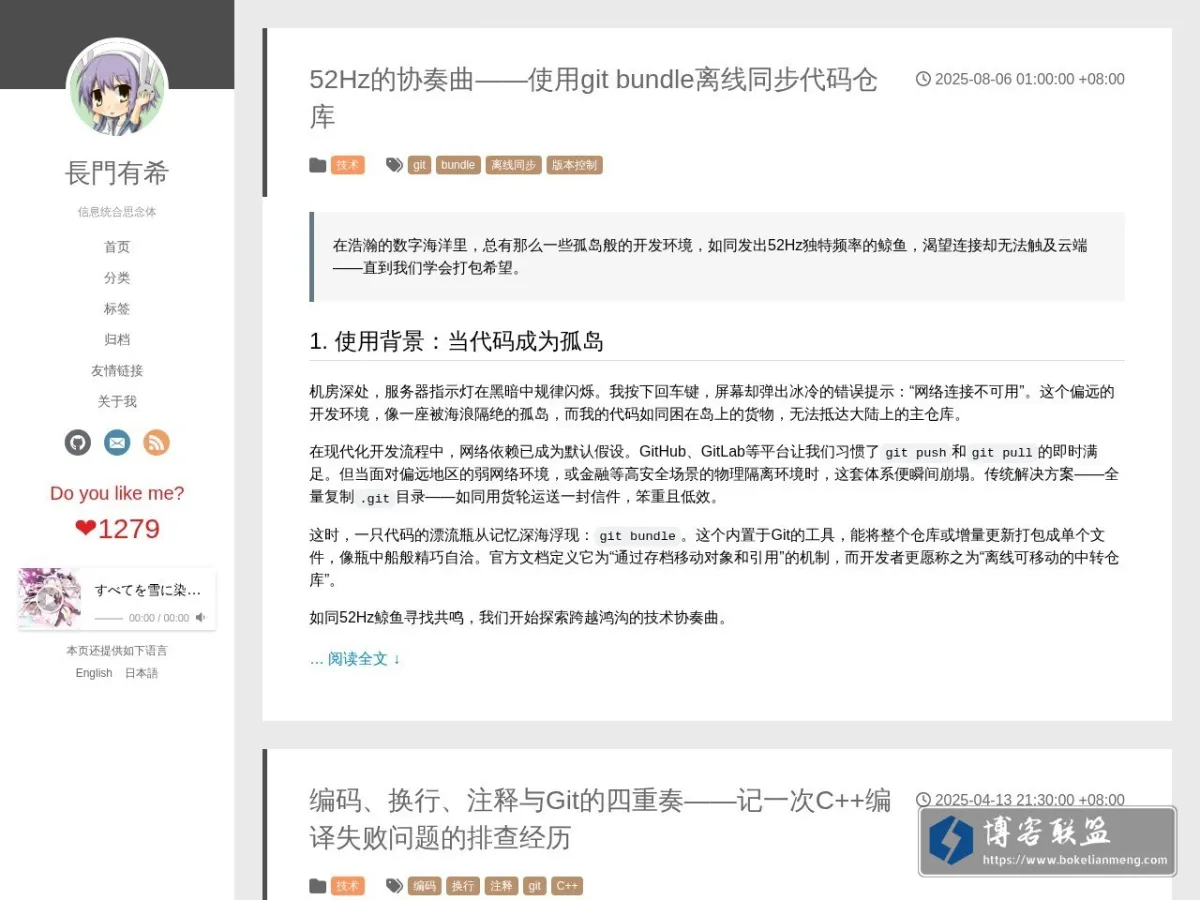Click the second post's tags icon

[x=395, y=886]
